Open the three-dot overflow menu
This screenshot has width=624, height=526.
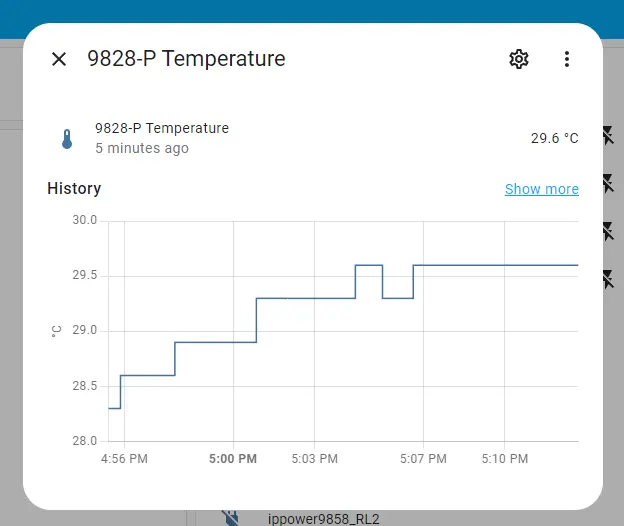pyautogui.click(x=567, y=59)
